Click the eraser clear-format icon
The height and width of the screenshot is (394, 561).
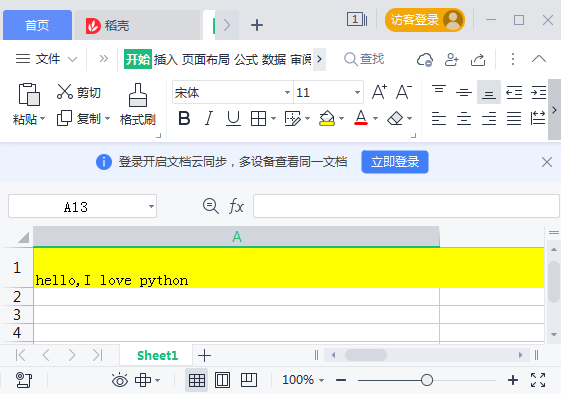point(395,118)
